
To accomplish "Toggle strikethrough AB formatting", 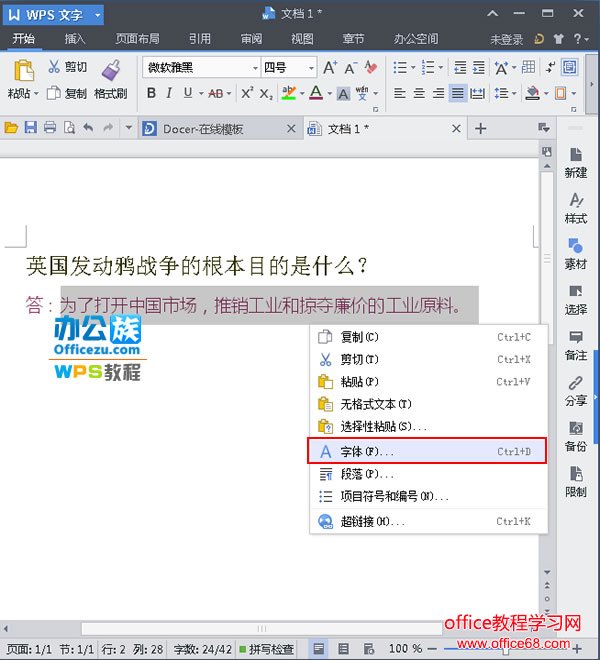I will point(216,93).
